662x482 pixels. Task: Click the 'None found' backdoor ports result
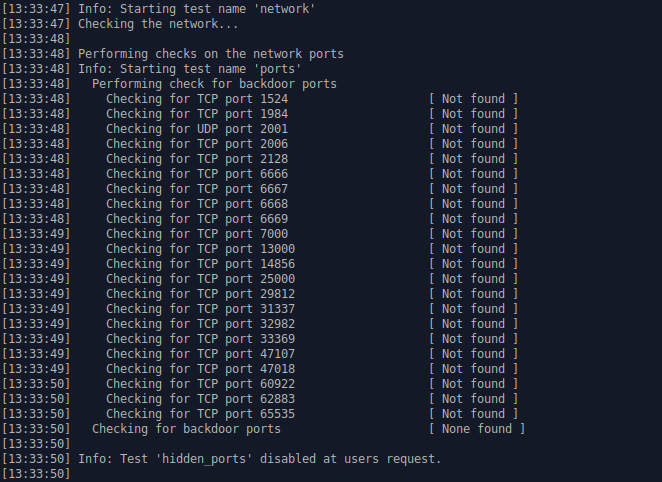pyautogui.click(x=477, y=429)
